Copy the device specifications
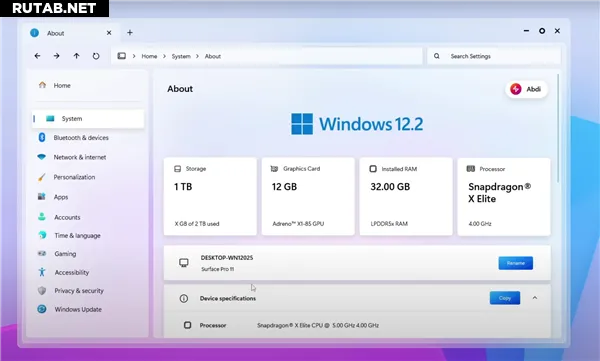The width and height of the screenshot is (600, 361). pyautogui.click(x=505, y=298)
